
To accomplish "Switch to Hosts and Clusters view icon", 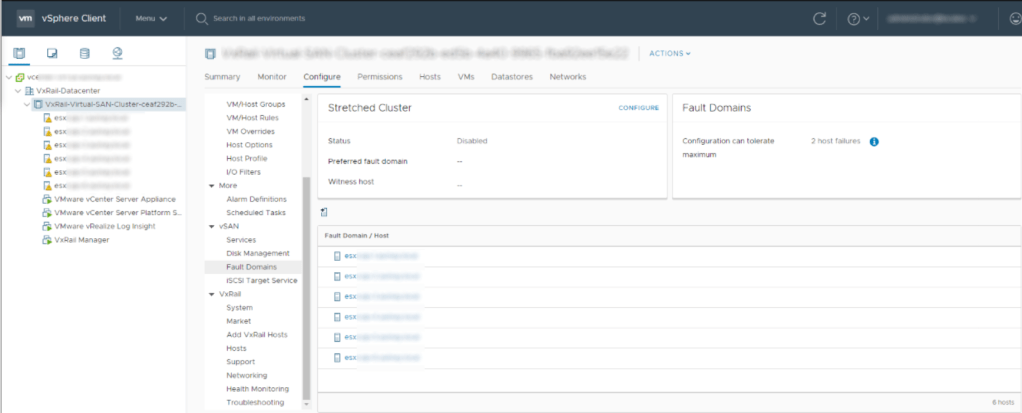I will 20,53.
